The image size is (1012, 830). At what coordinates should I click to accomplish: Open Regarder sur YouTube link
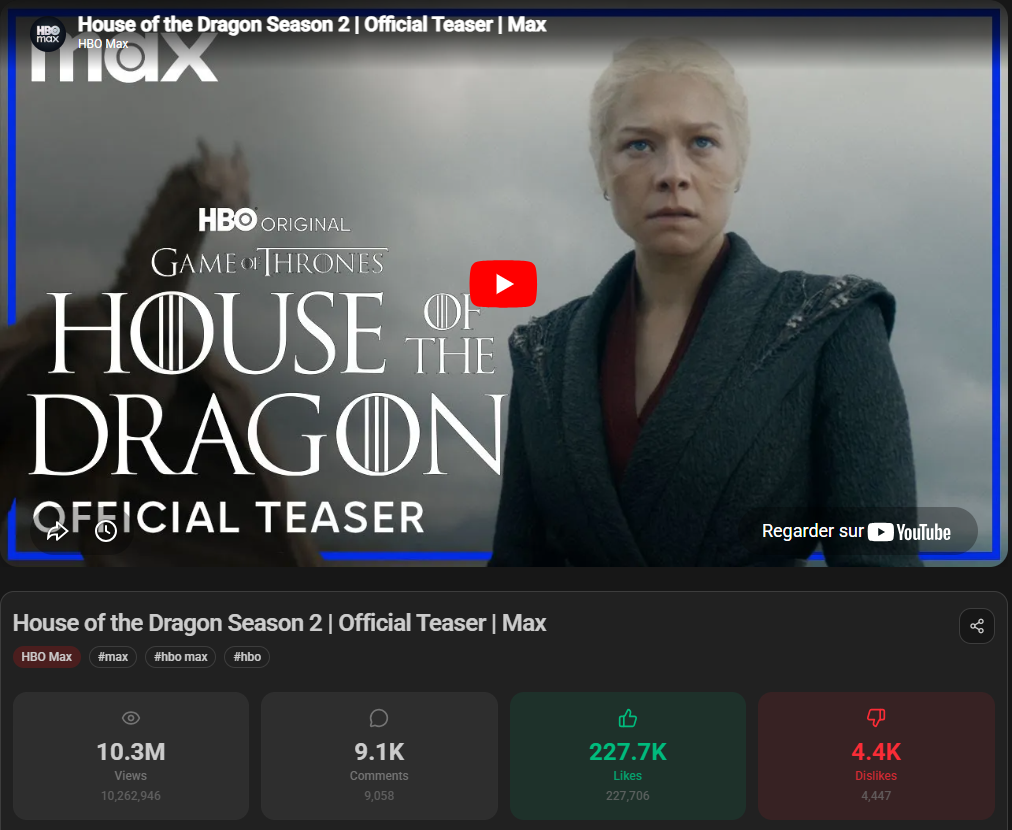[856, 532]
